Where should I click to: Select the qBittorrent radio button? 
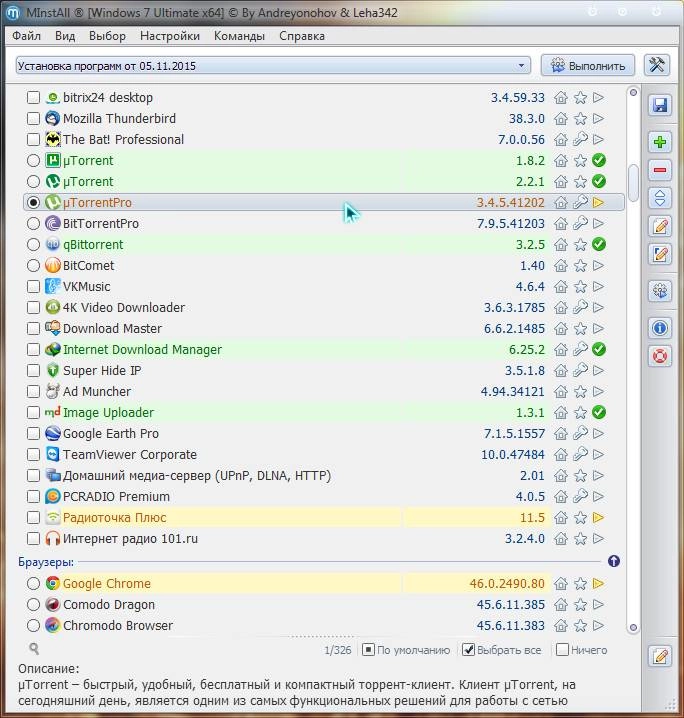click(33, 245)
